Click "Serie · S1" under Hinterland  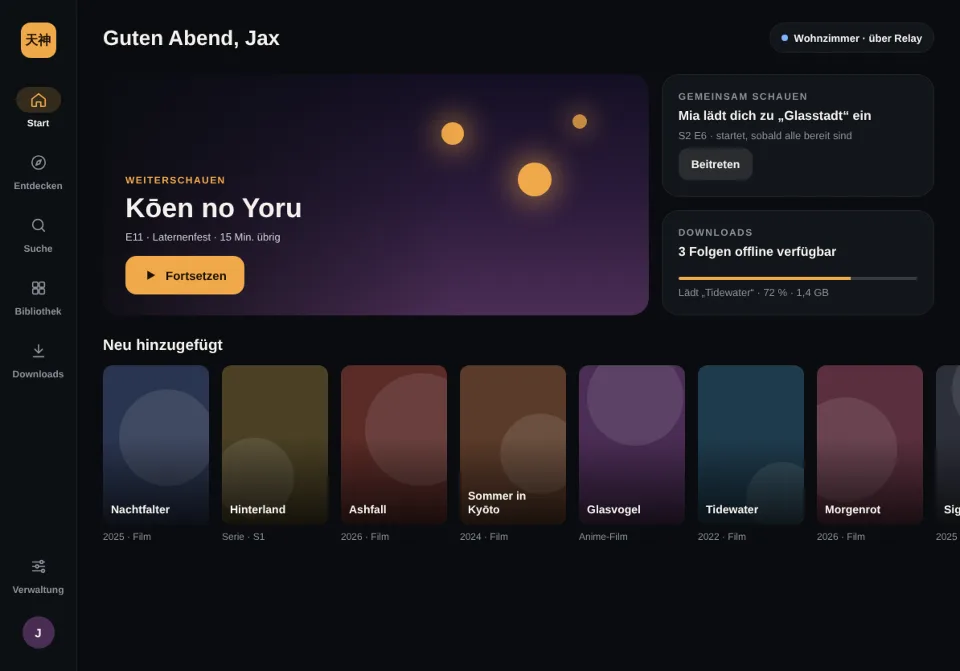(x=243, y=536)
